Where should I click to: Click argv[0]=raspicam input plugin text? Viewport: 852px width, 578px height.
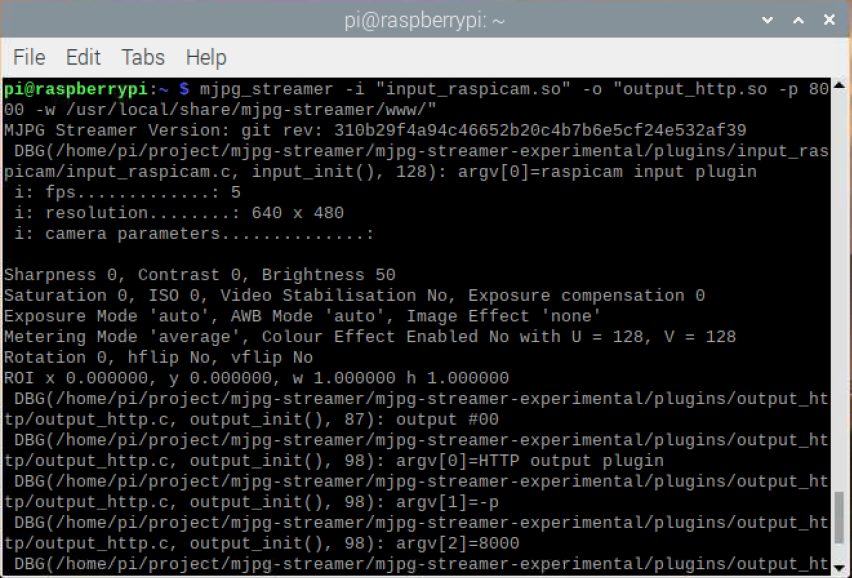pos(607,172)
